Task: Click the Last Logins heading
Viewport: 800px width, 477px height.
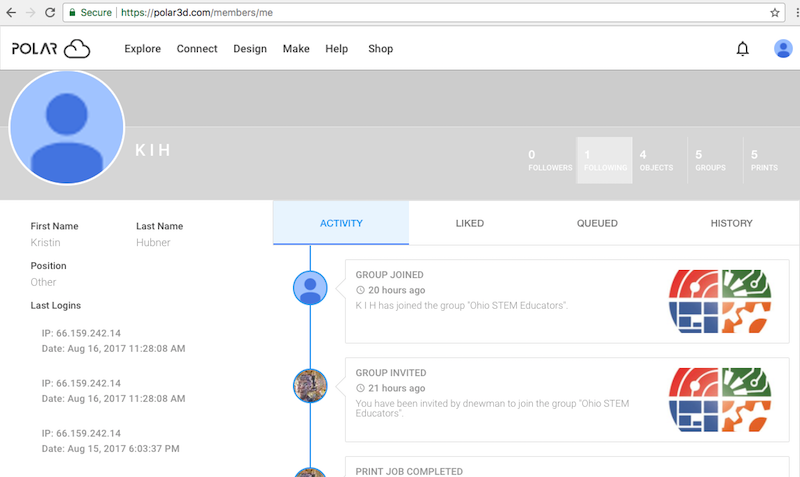Action: click(56, 305)
